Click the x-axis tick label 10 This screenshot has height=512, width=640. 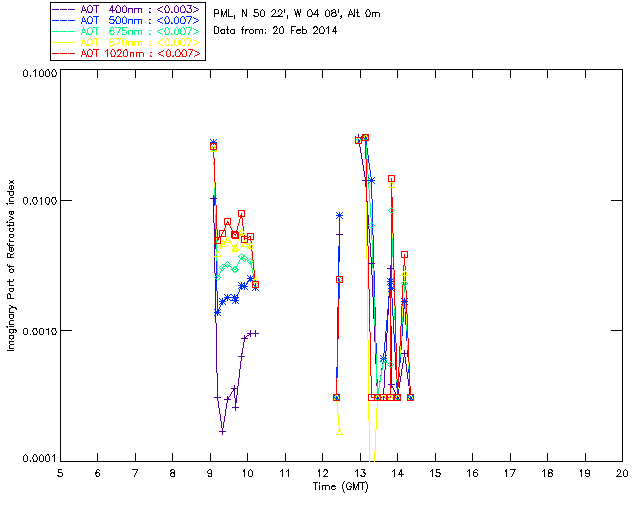coord(247,473)
